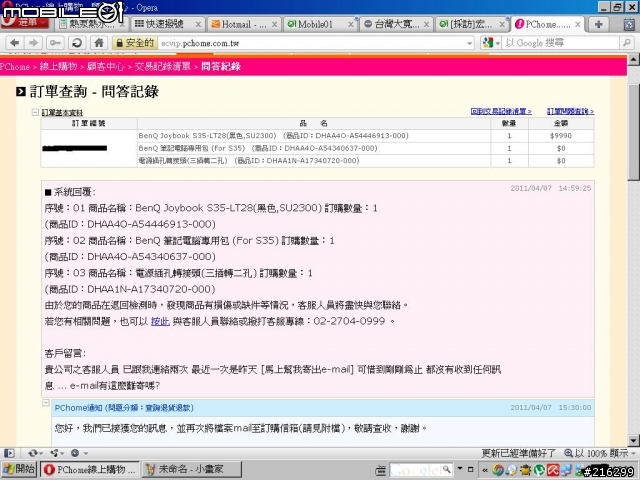Reload the current page
This screenshot has height=480, width=640.
77,43
